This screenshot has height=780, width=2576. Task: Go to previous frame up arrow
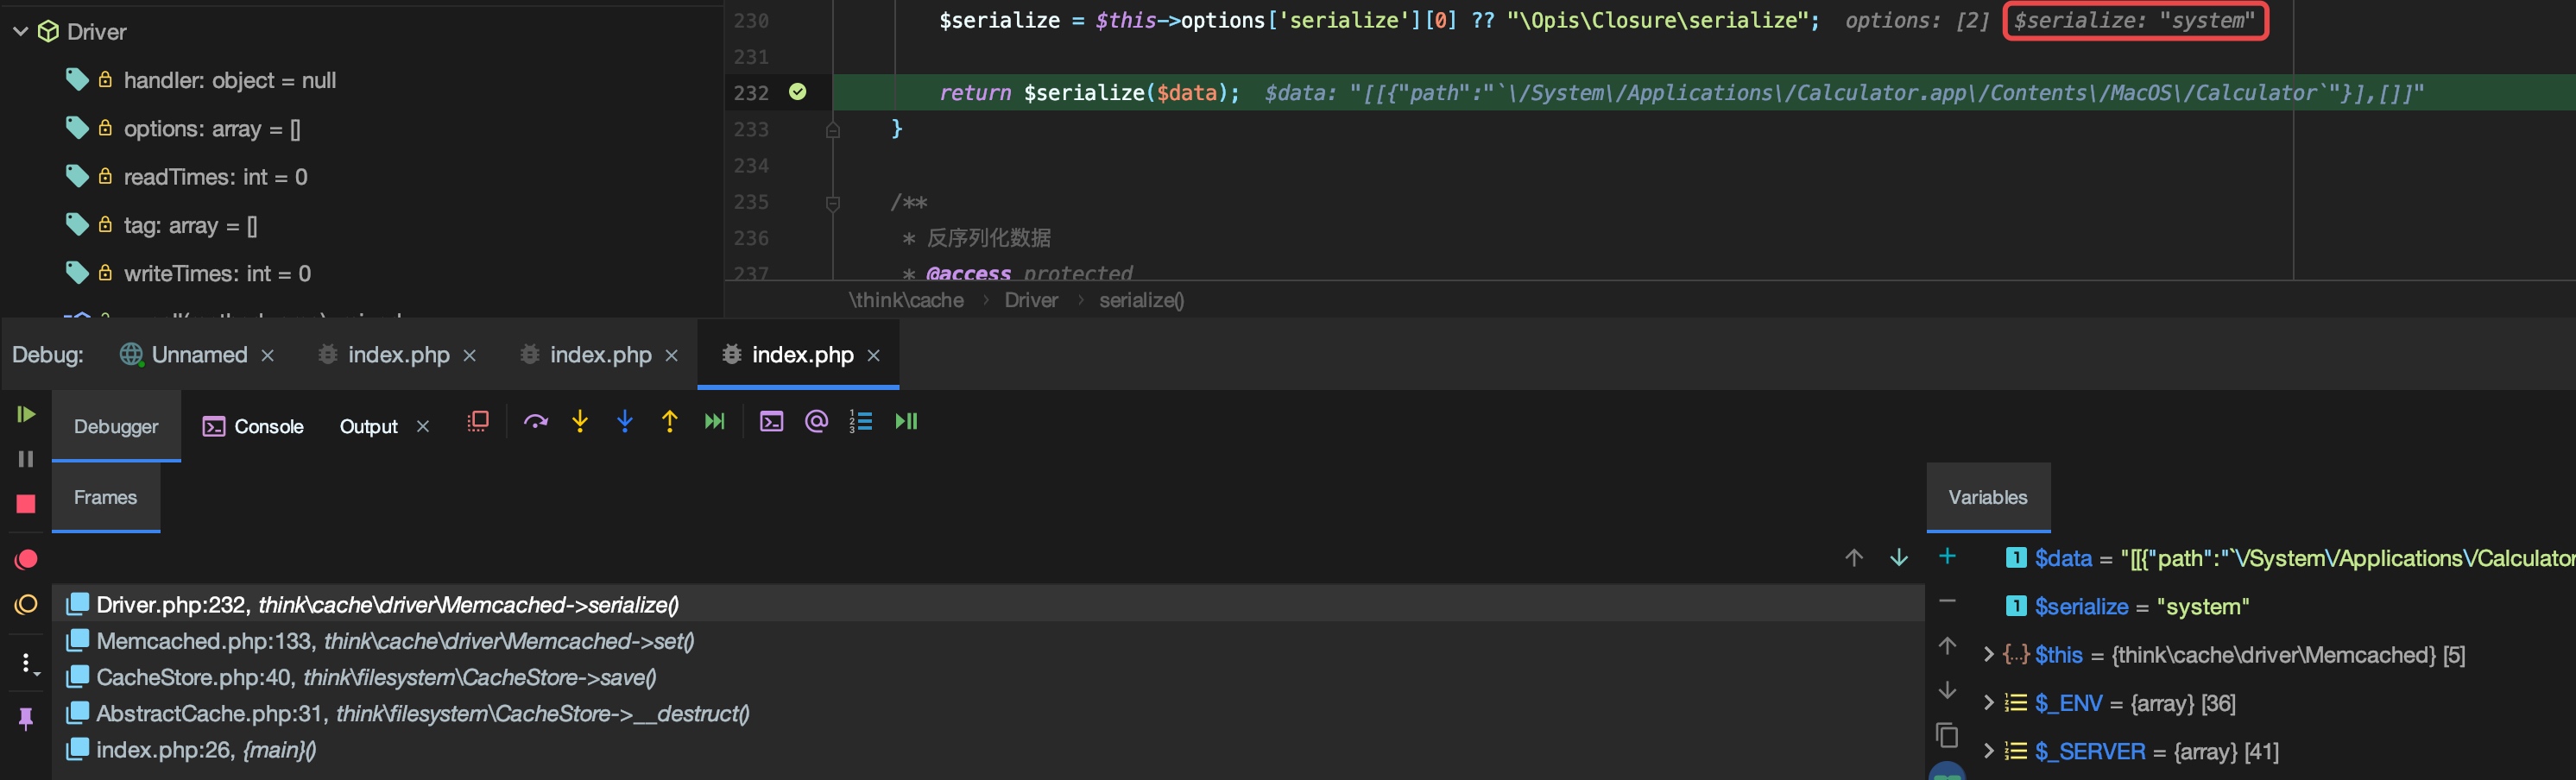[x=1854, y=558]
